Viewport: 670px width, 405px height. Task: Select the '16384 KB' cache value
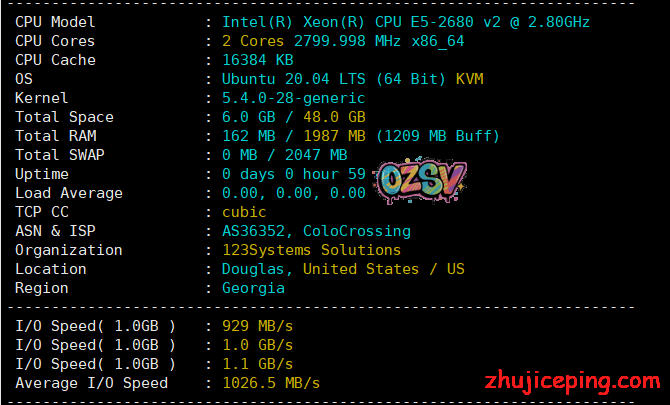(x=257, y=60)
